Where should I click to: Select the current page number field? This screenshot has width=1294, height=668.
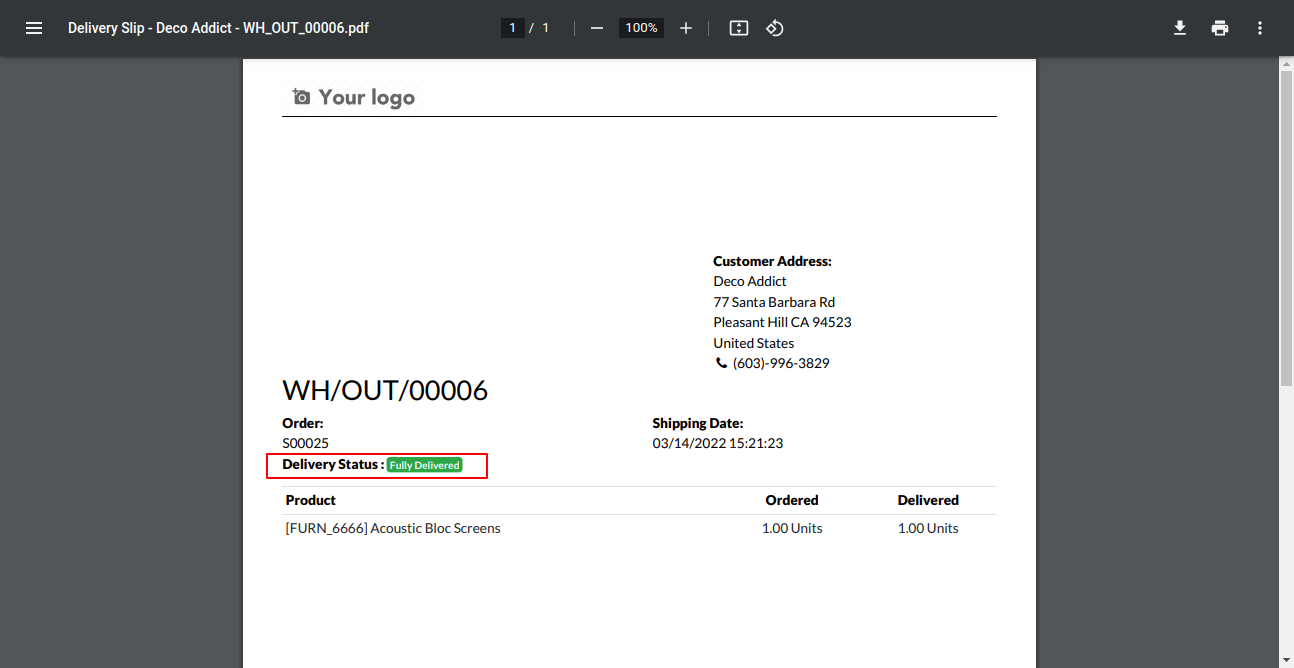(513, 28)
